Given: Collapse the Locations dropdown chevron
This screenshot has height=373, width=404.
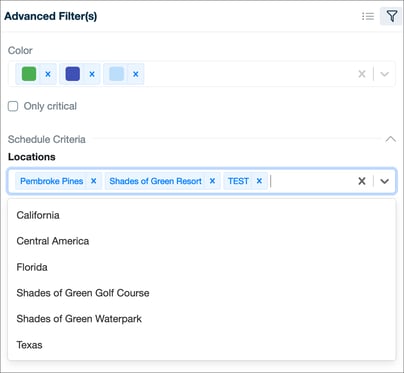Looking at the screenshot, I should coord(384,181).
